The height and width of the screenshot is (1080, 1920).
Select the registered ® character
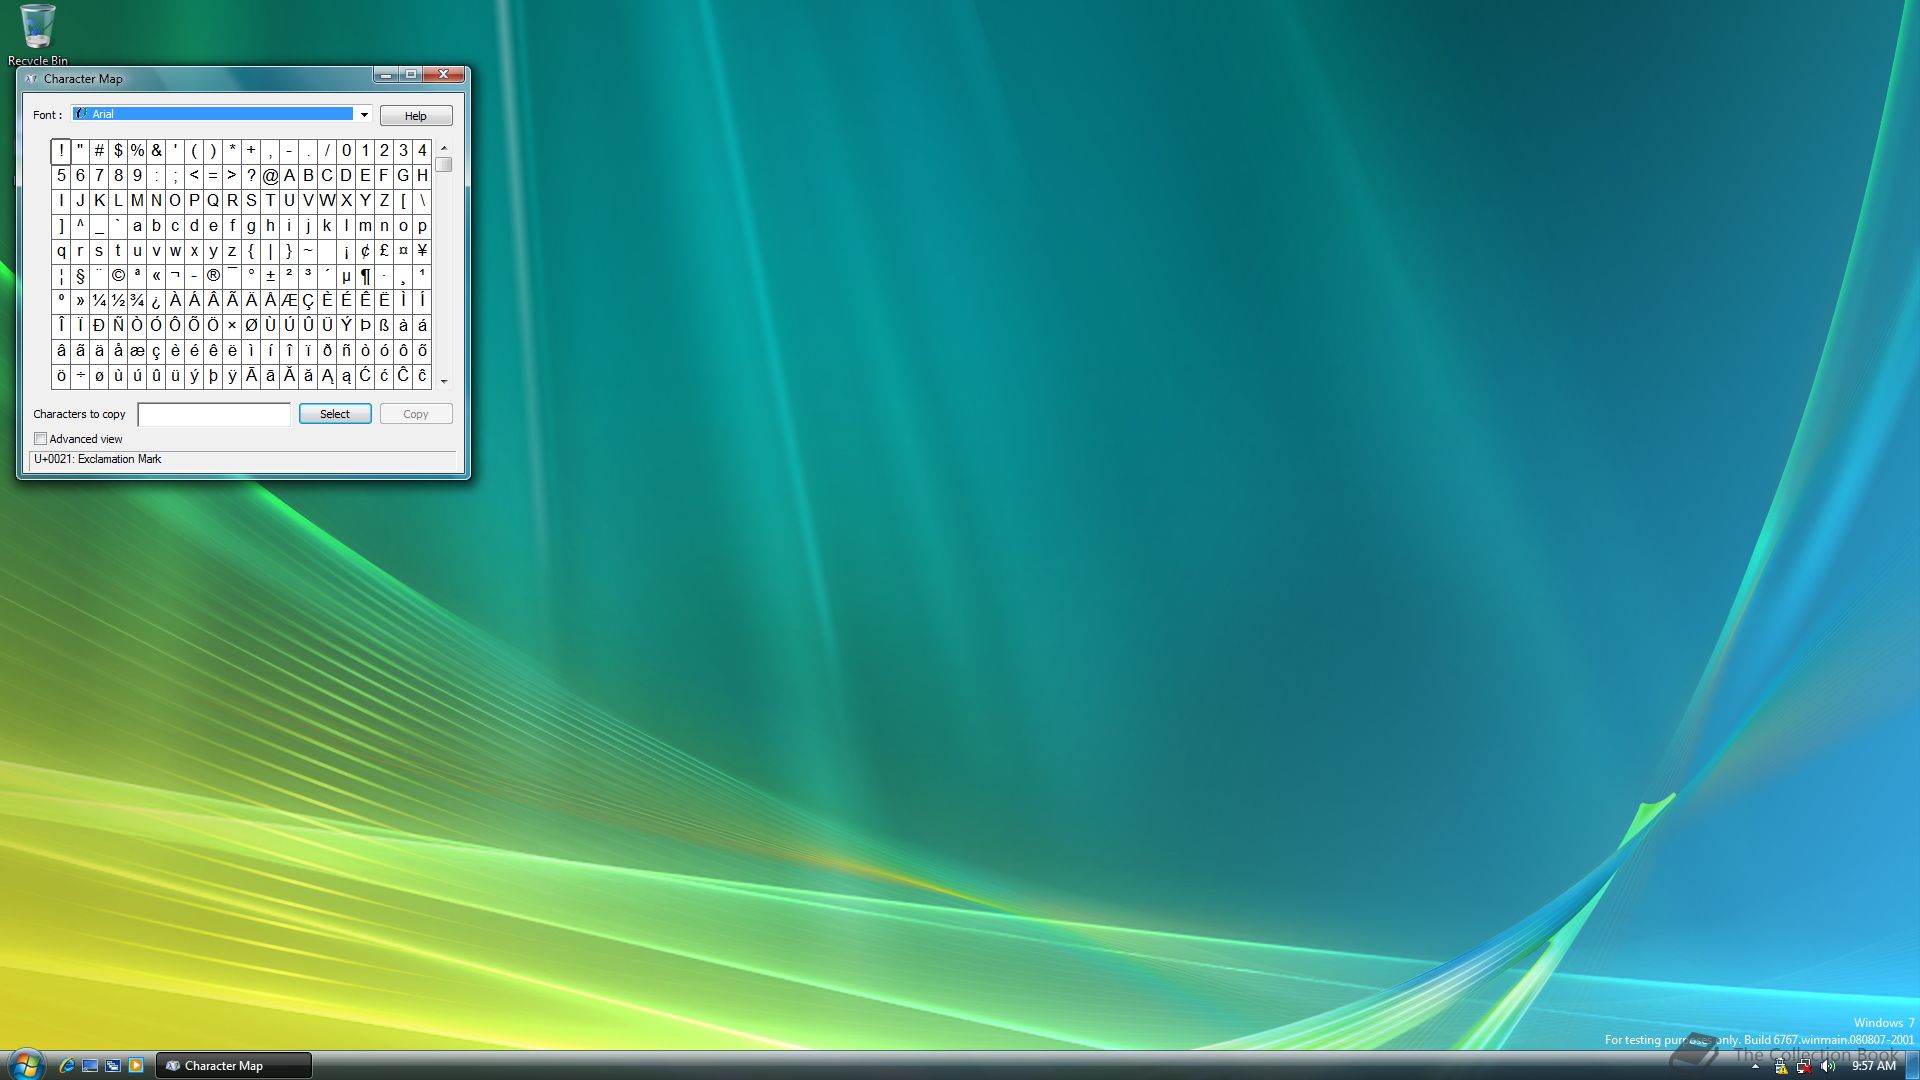click(213, 276)
